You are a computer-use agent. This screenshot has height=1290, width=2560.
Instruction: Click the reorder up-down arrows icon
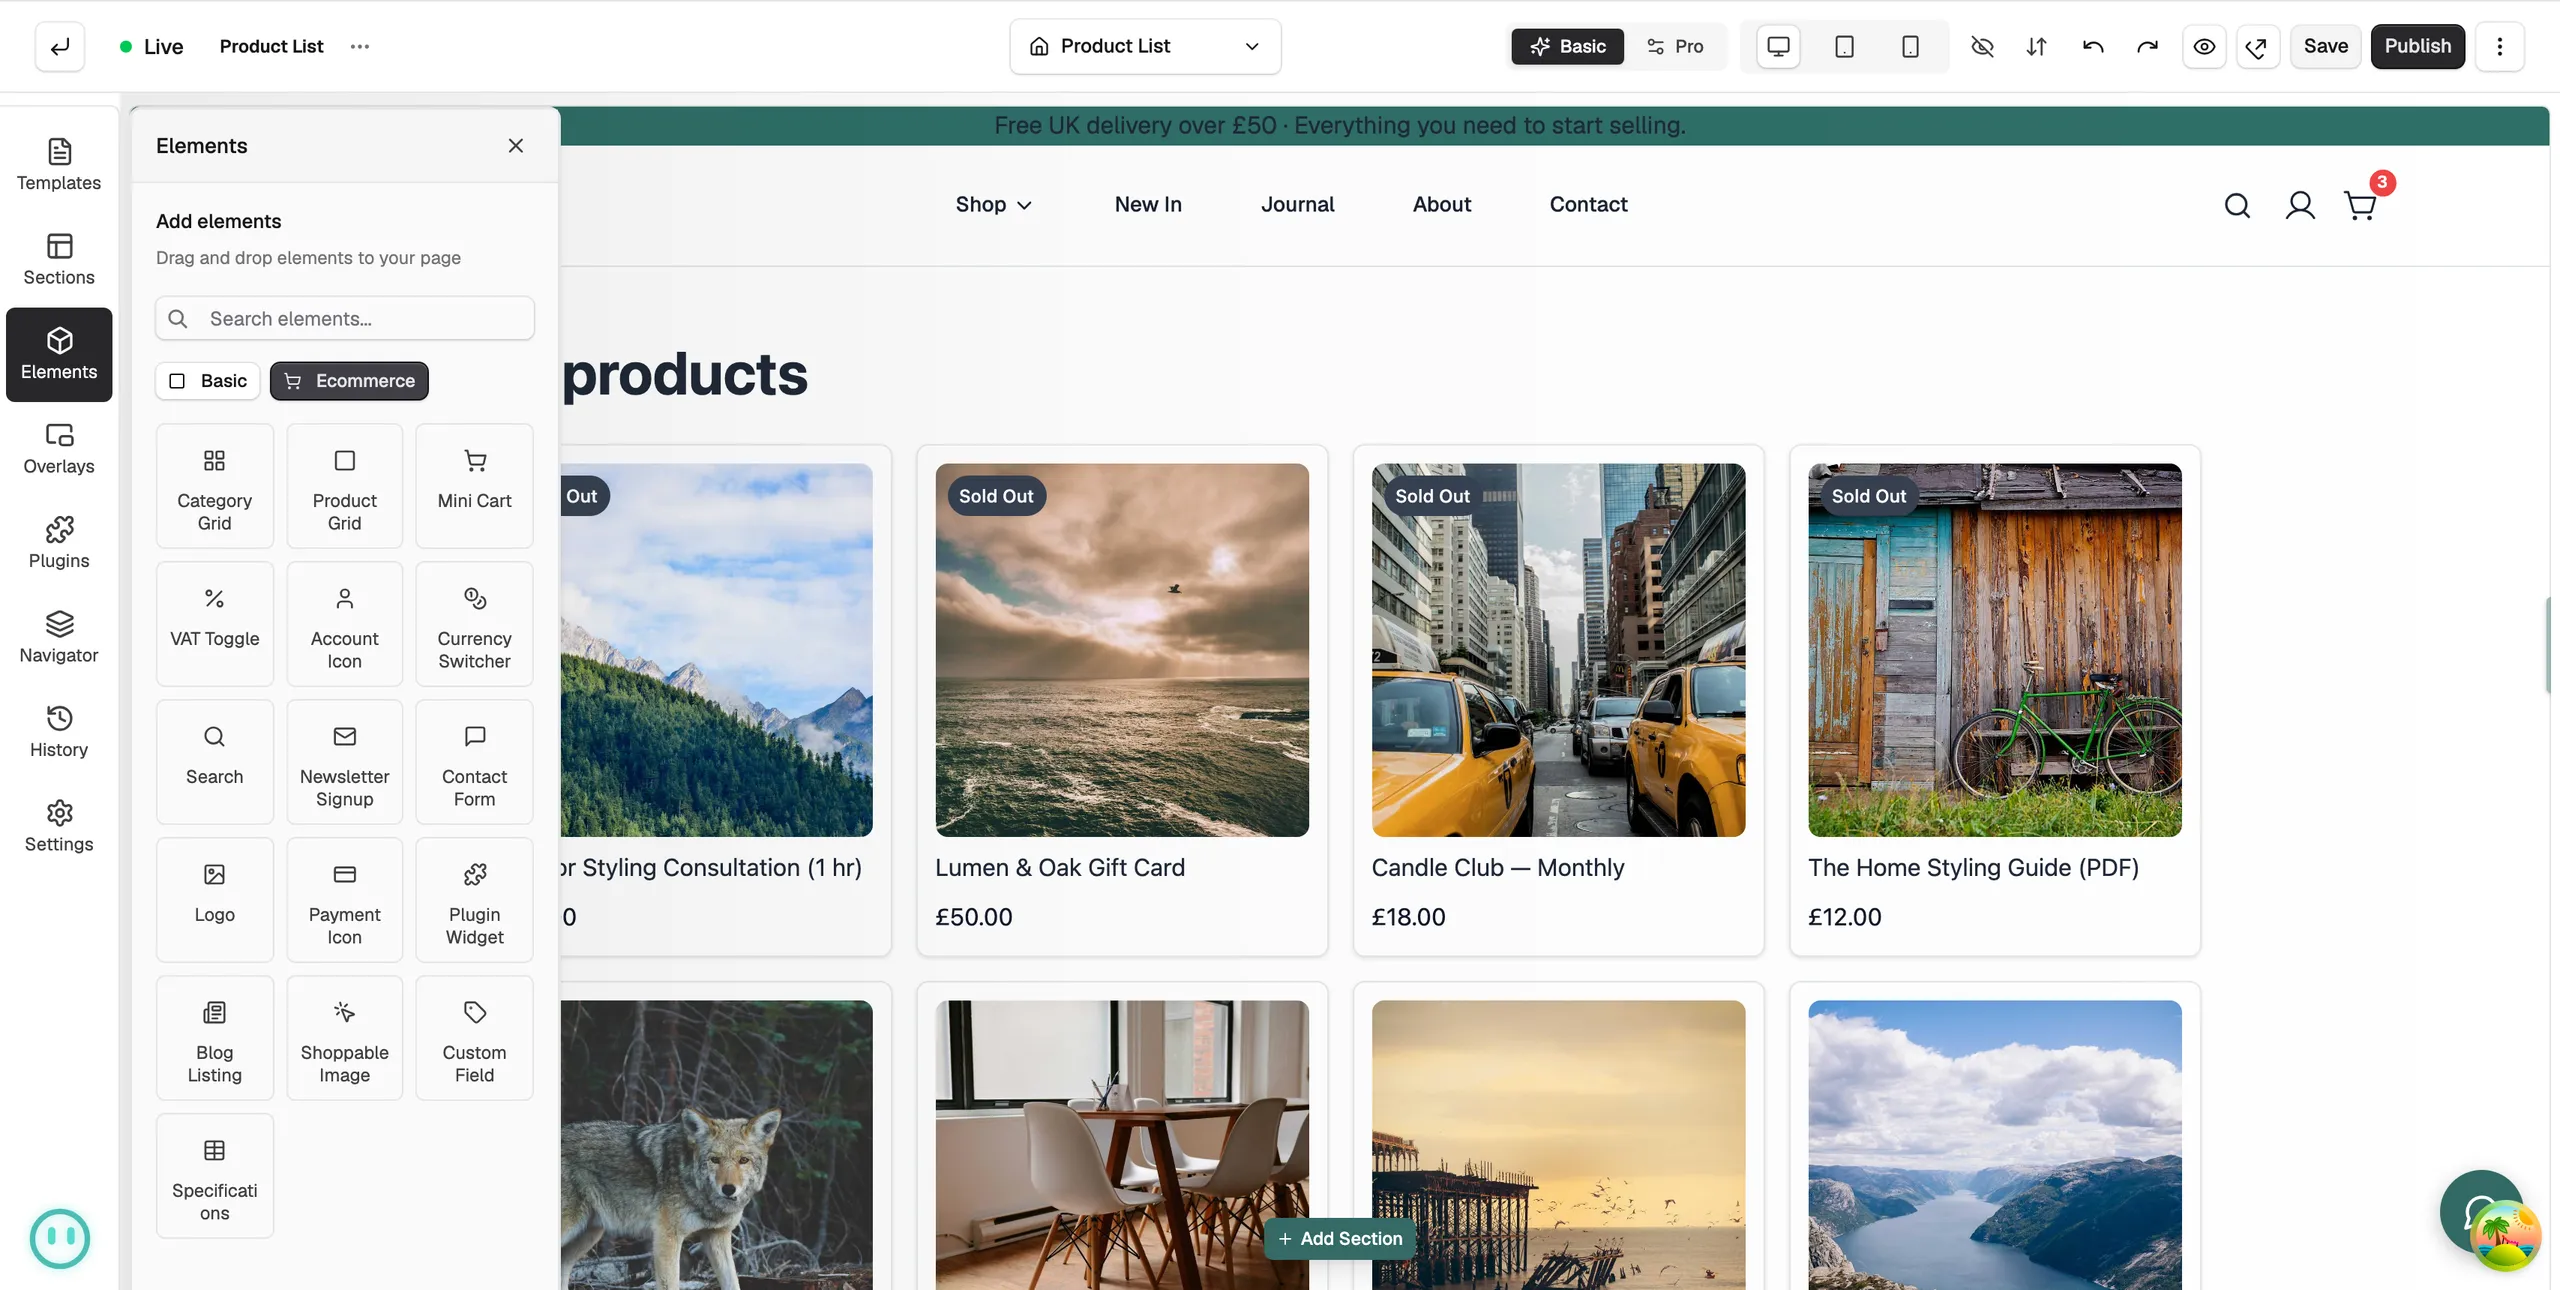[2037, 46]
